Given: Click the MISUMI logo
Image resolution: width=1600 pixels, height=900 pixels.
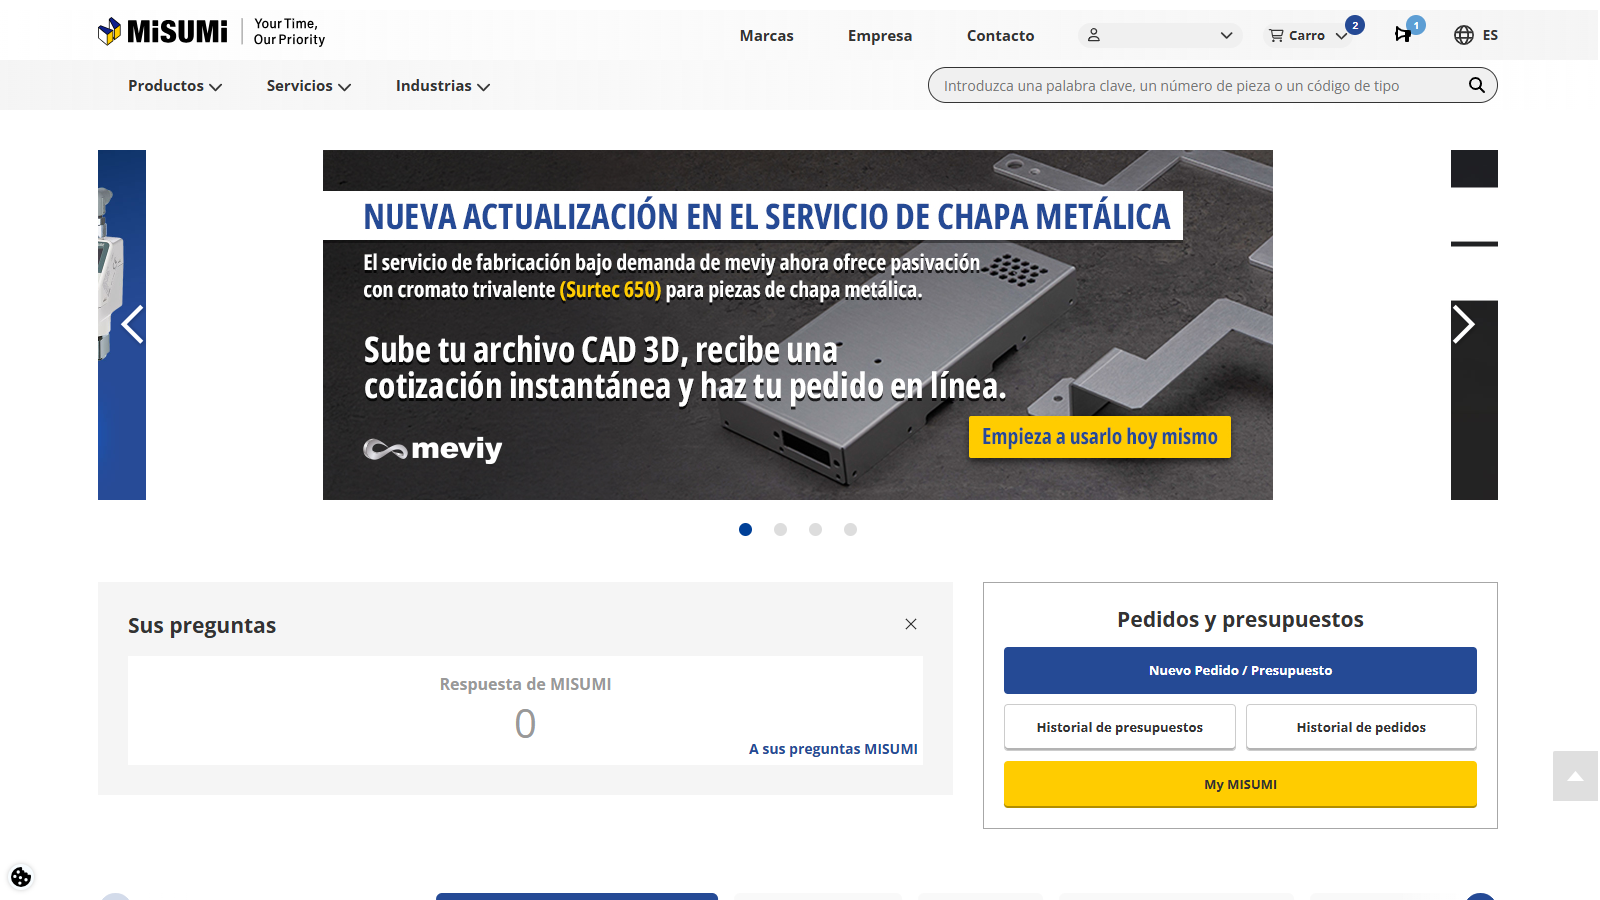Looking at the screenshot, I should point(163,32).
